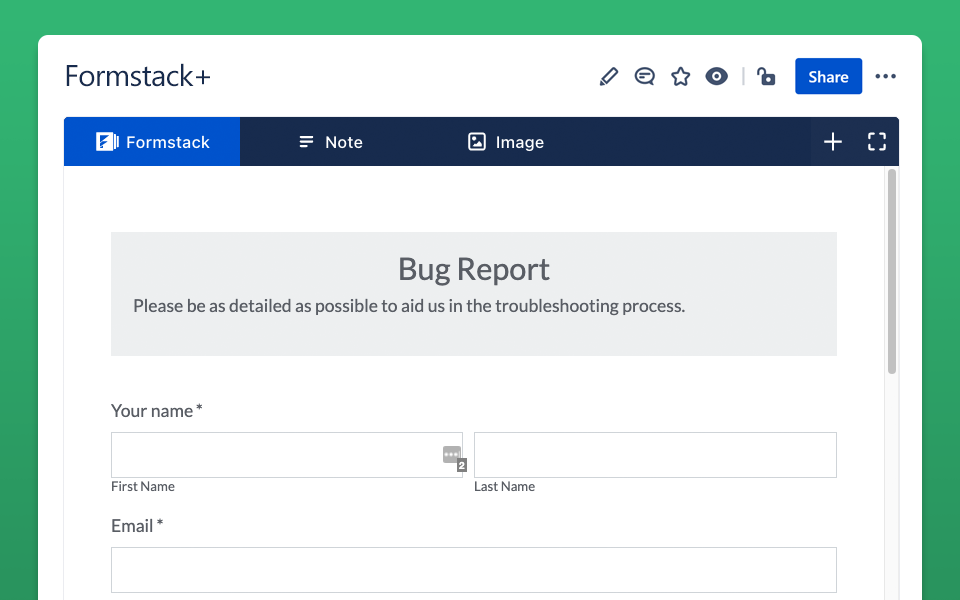Click the Bug Report heading

click(474, 269)
